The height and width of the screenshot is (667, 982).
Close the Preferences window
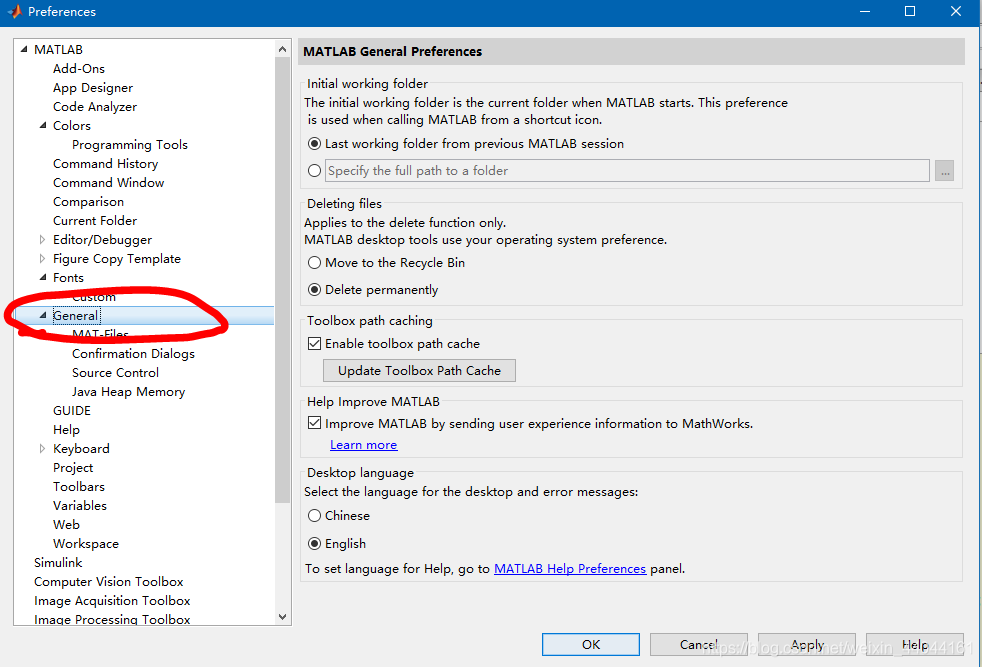tap(956, 11)
